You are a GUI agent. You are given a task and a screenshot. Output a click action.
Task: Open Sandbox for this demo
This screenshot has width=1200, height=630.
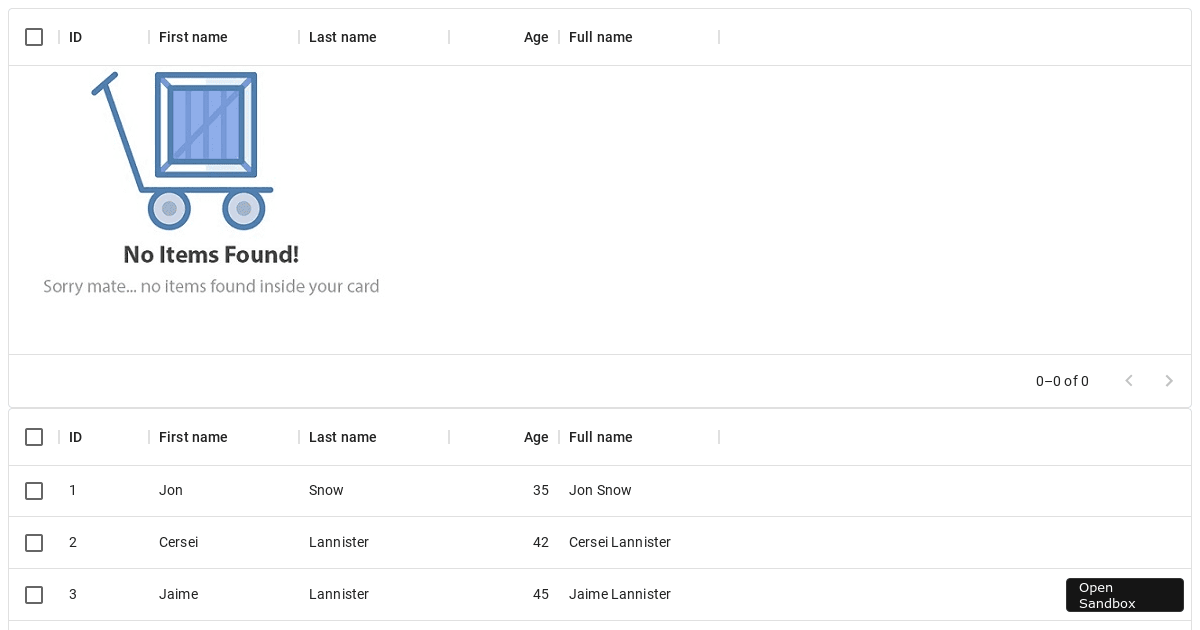[x=1125, y=595]
